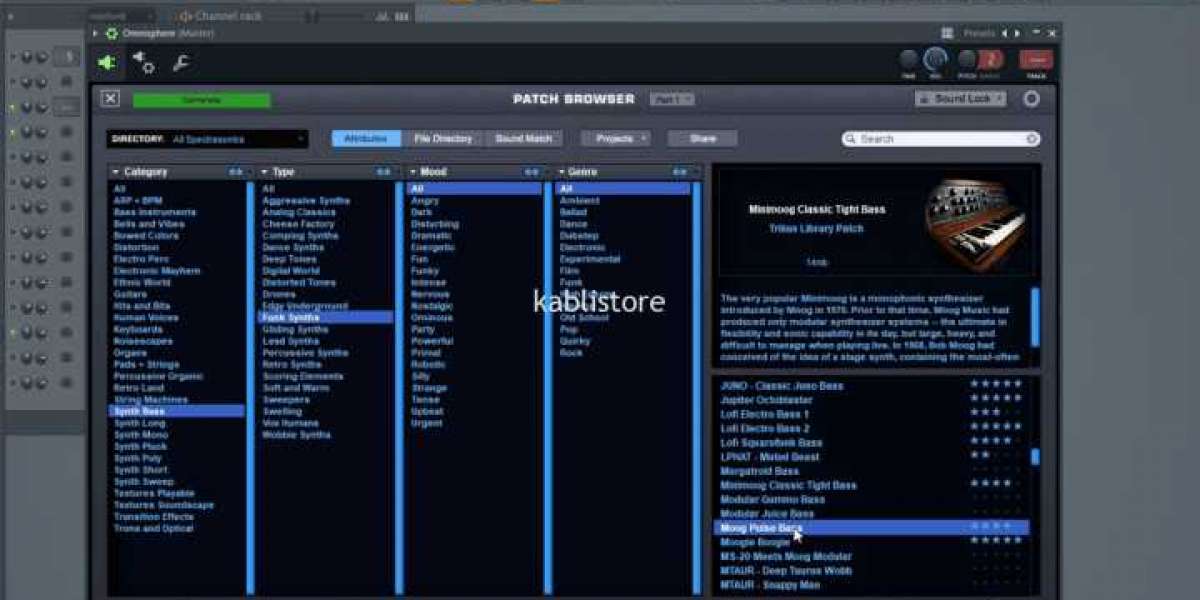The width and height of the screenshot is (1200, 600).
Task: Click the wrench icon in Omnisphere toolbar
Action: (x=181, y=63)
